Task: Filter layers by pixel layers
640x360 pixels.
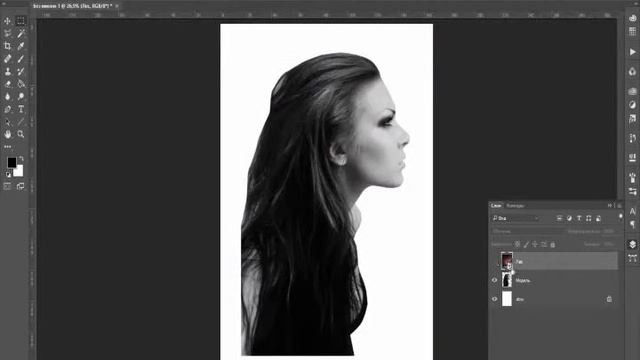Action: click(x=559, y=218)
